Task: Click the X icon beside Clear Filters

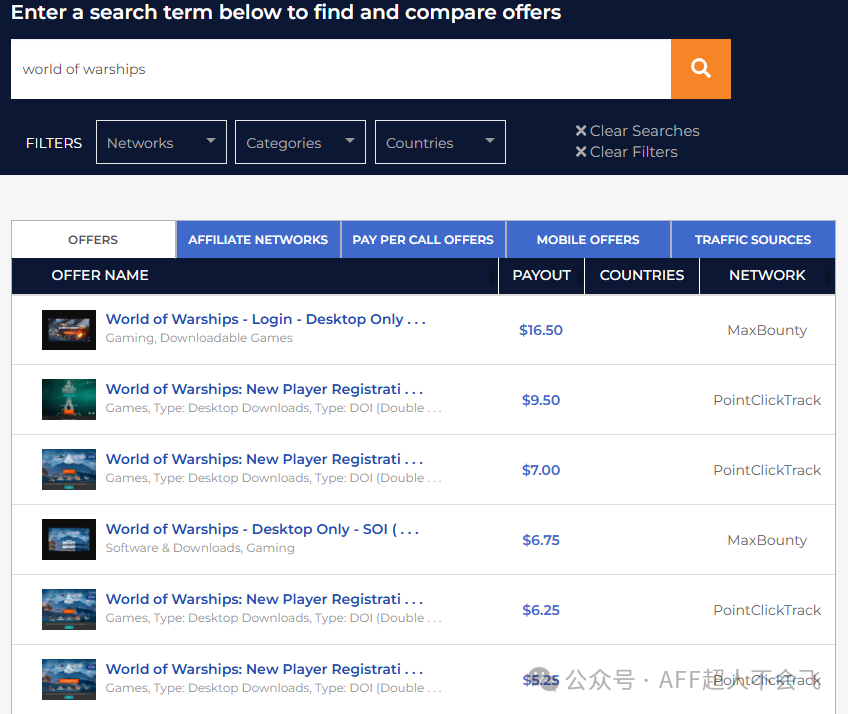Action: tap(581, 151)
